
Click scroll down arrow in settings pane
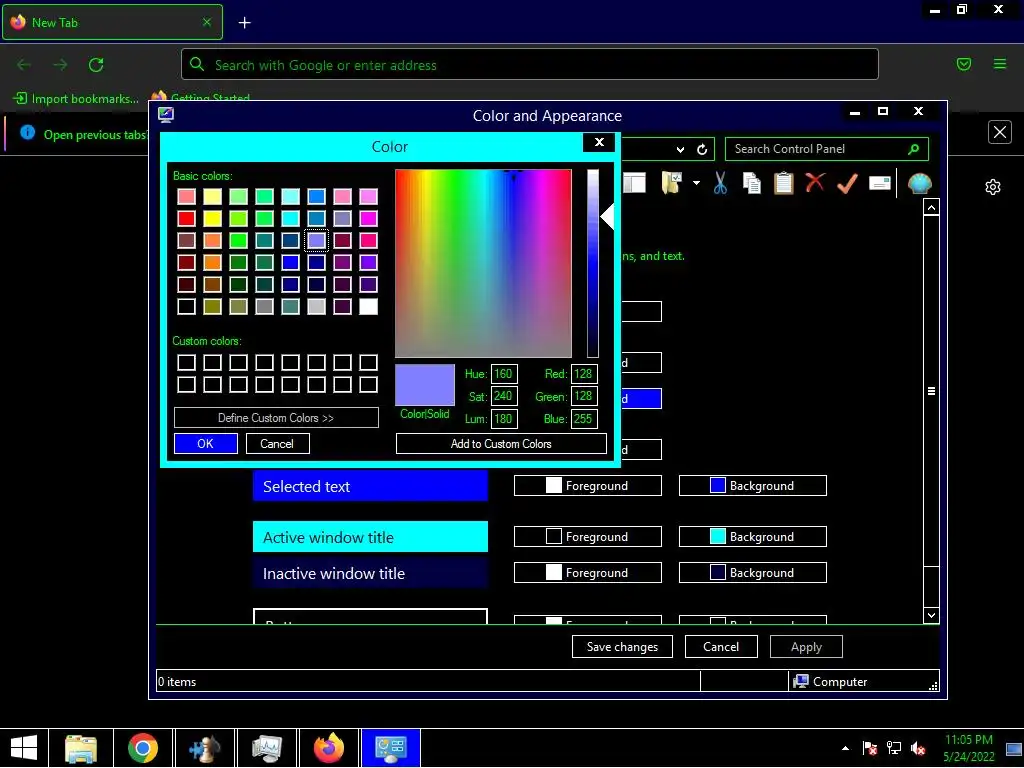click(x=931, y=615)
